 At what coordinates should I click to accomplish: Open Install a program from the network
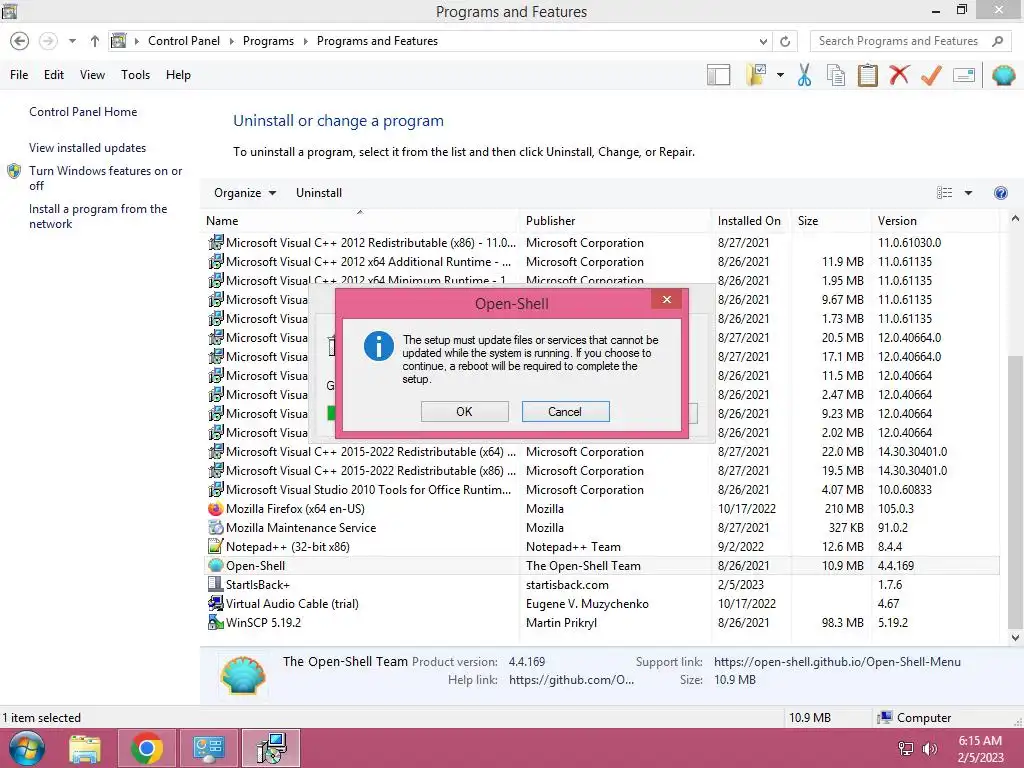(98, 216)
